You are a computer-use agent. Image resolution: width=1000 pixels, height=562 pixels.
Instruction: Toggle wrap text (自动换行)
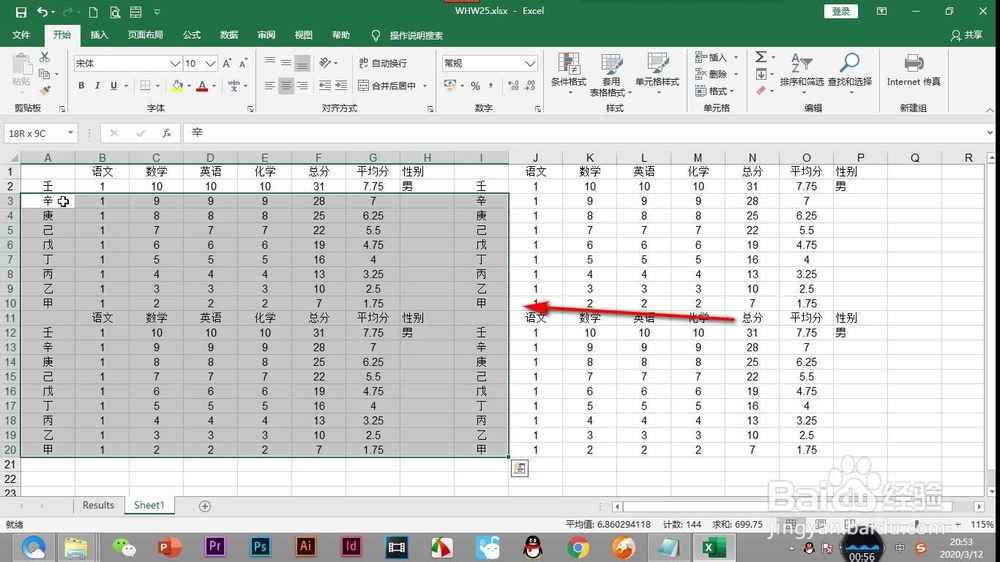pyautogui.click(x=383, y=63)
